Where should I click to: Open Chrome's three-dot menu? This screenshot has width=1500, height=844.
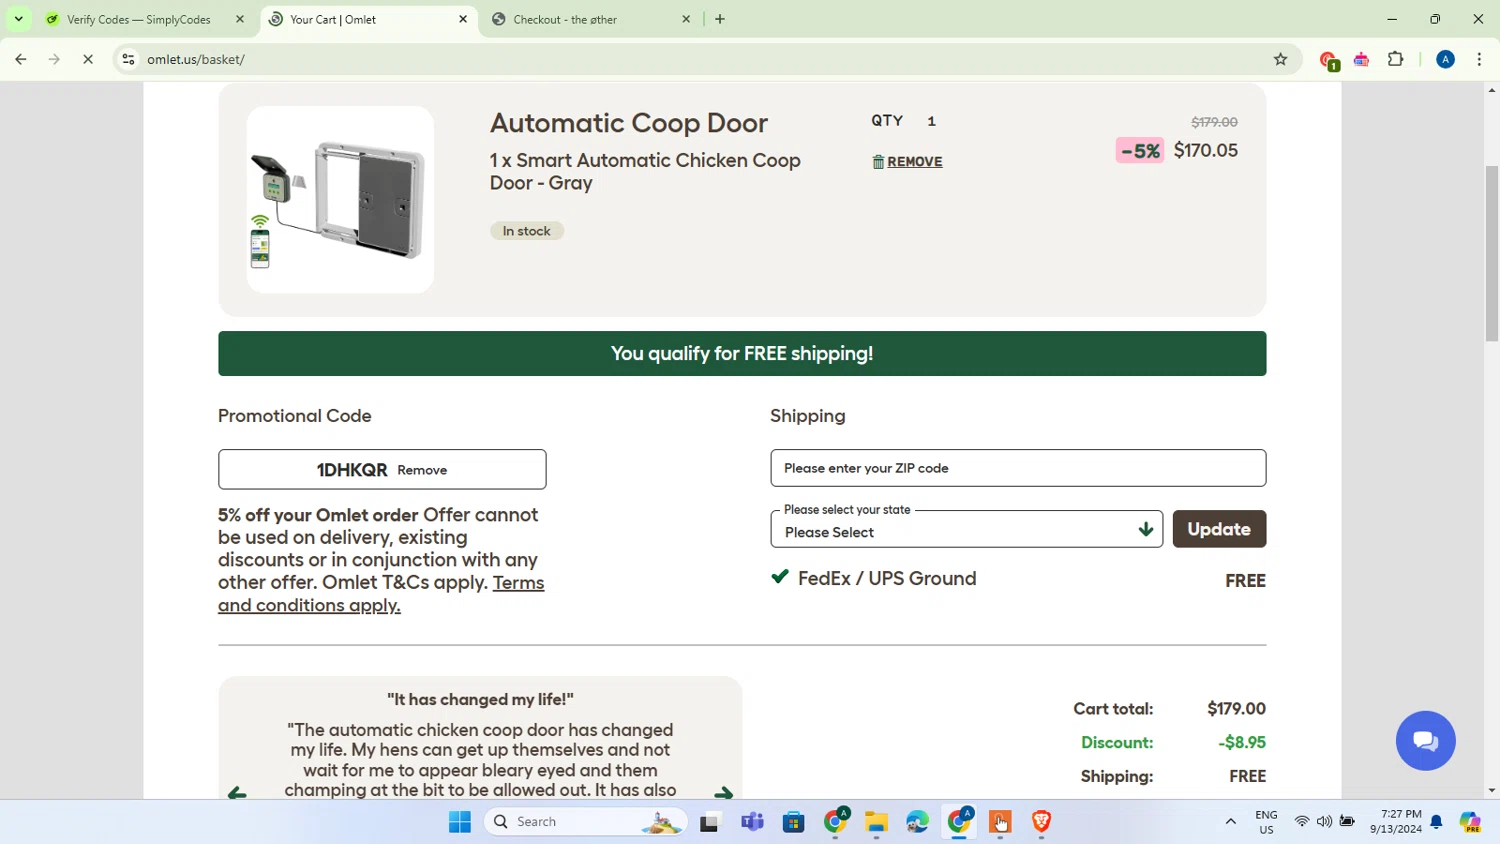point(1479,59)
